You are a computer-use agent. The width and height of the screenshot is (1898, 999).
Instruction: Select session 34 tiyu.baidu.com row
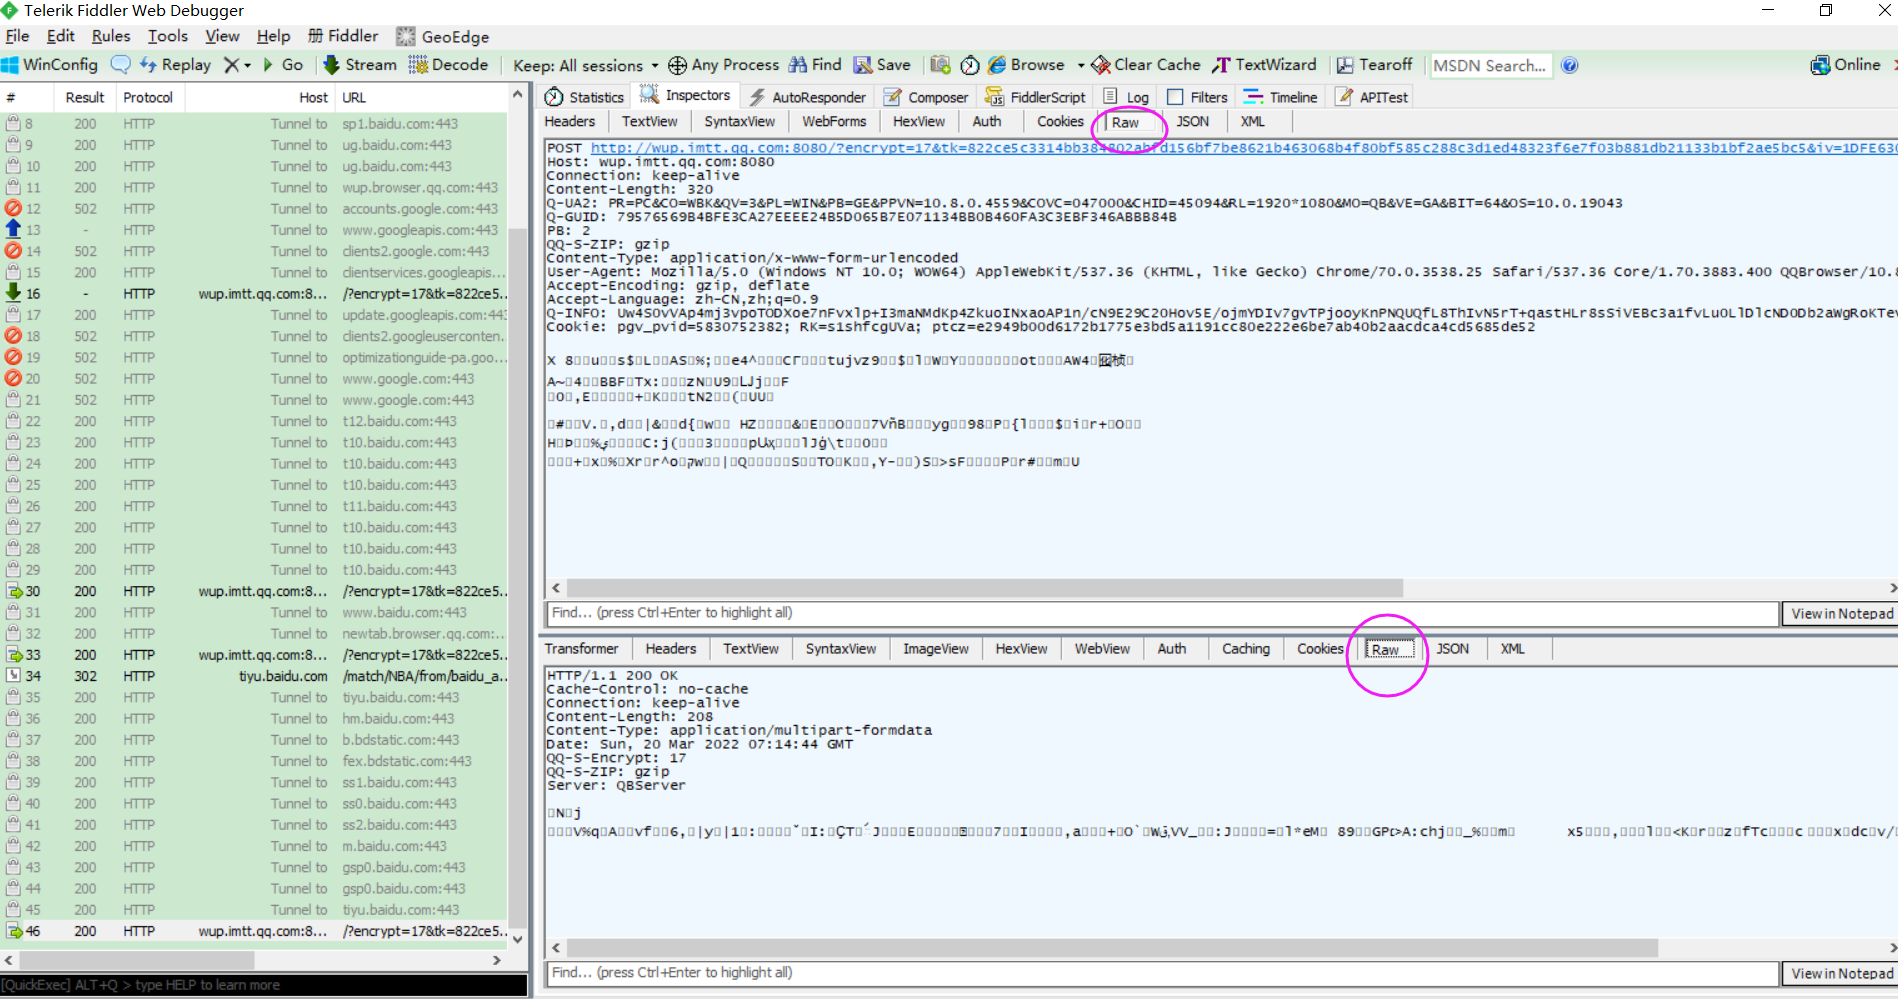(x=255, y=676)
